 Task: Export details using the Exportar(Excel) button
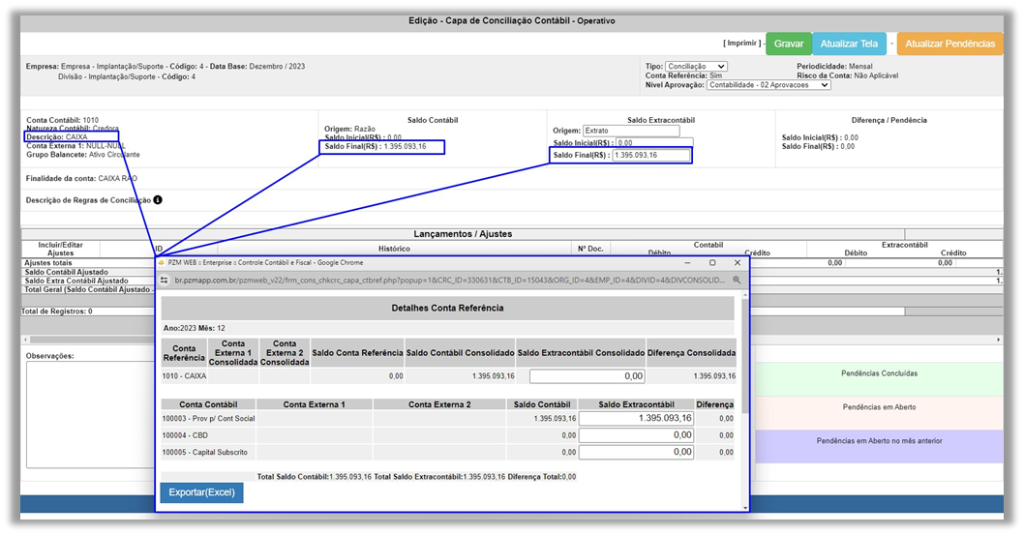tap(201, 492)
